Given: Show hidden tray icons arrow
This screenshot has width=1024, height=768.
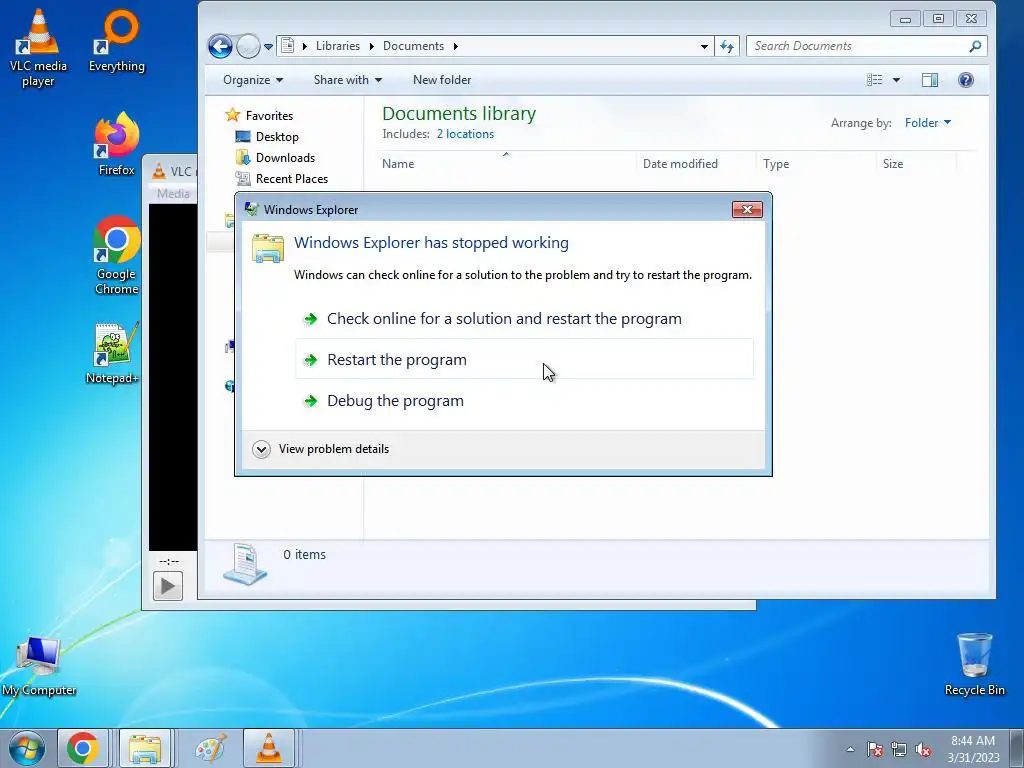Looking at the screenshot, I should click(x=850, y=749).
